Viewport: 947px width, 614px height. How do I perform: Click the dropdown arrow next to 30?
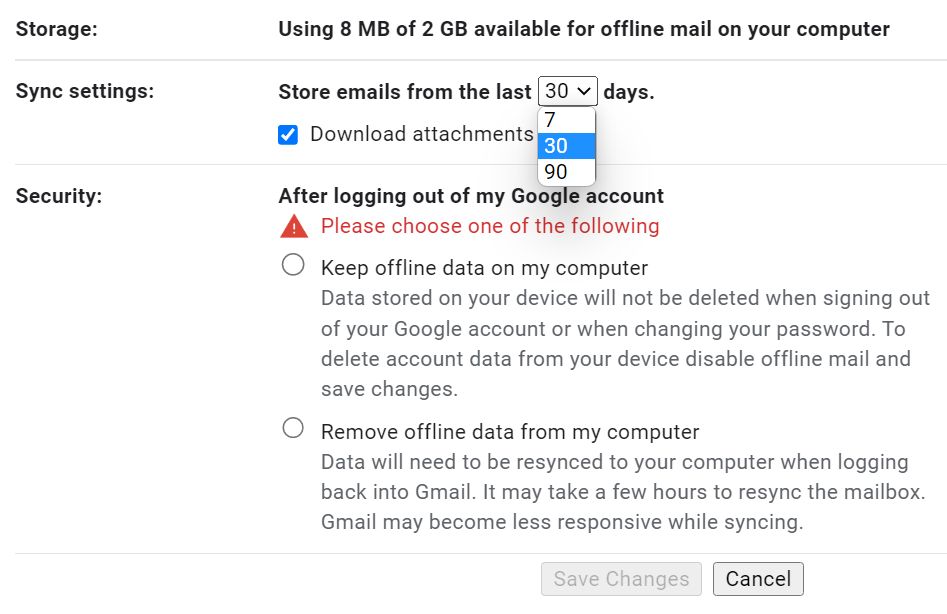click(x=583, y=90)
